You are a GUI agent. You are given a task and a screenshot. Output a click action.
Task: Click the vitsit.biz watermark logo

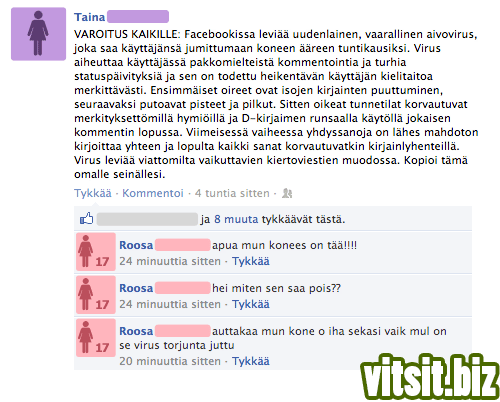[430, 377]
